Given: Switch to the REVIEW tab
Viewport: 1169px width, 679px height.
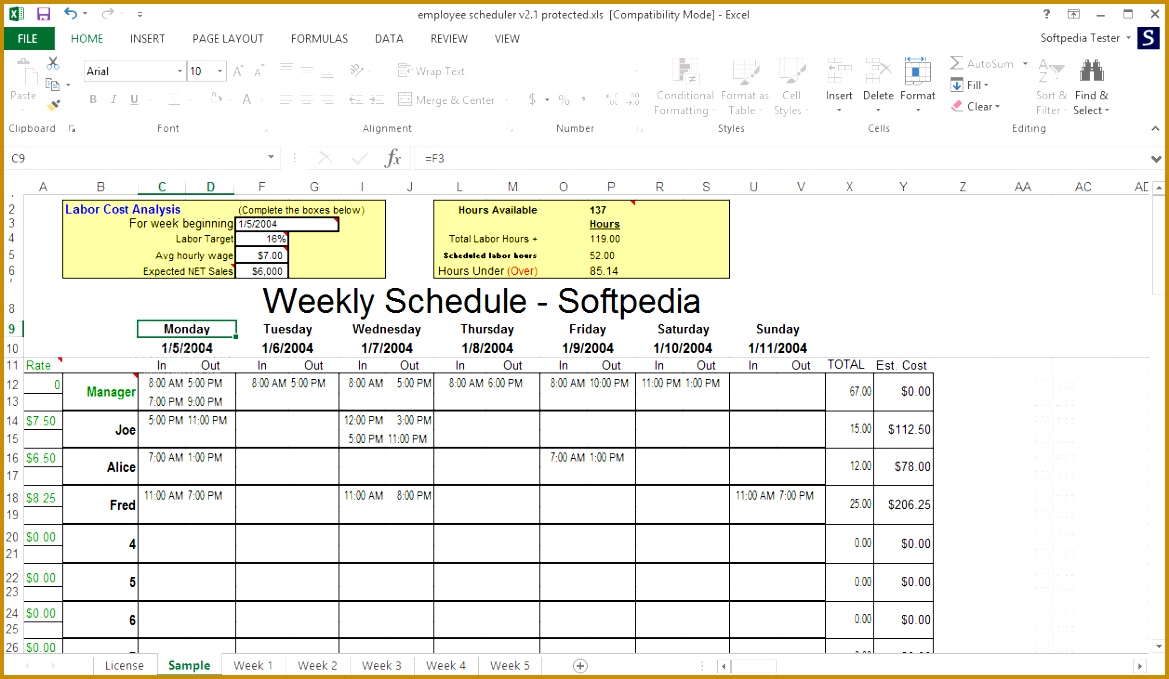Looking at the screenshot, I should coord(449,39).
